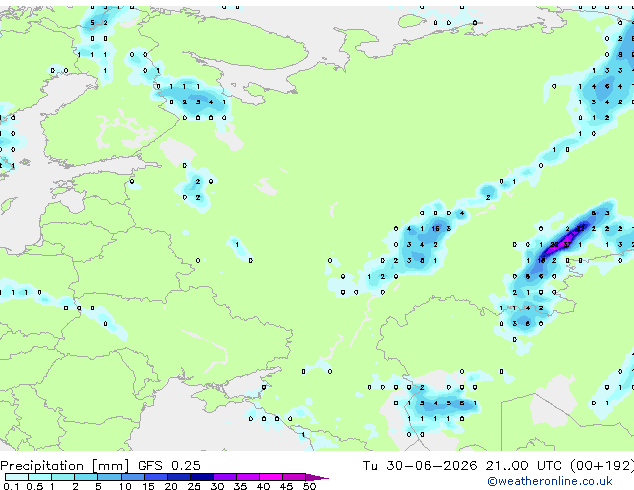Click the 5–10 mm legend swatch
This screenshot has width=634, height=490.
[109, 477]
